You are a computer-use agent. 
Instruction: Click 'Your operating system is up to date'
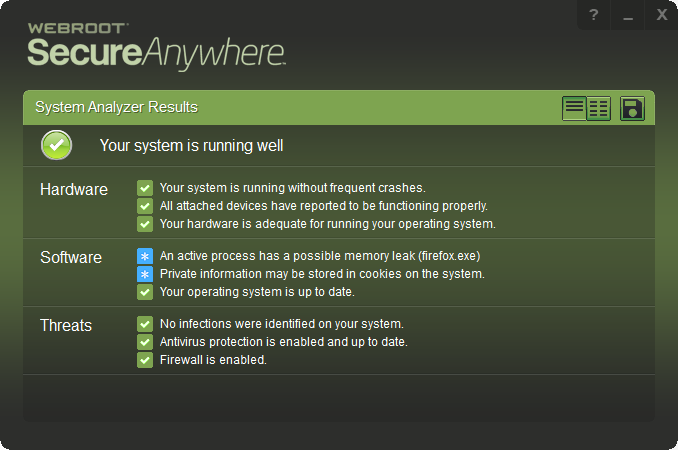[x=257, y=292]
